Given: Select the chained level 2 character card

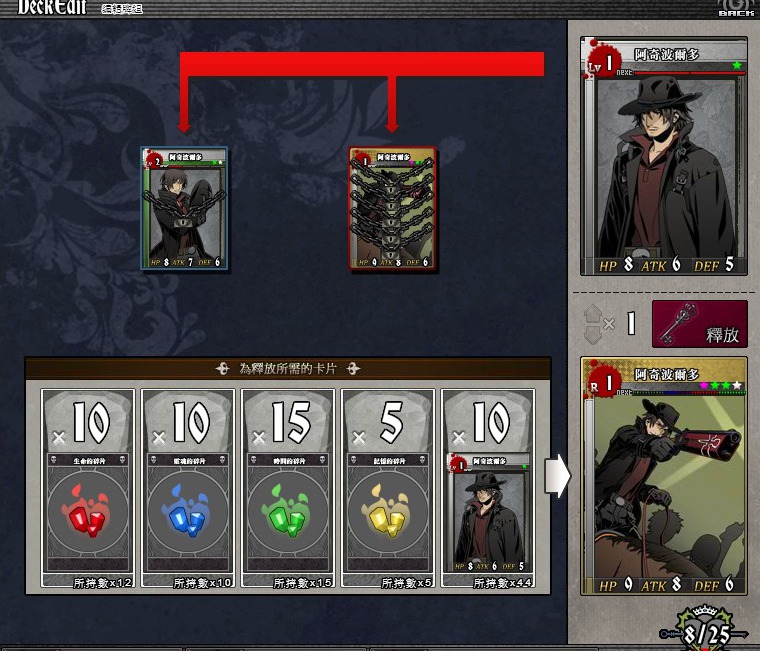Looking at the screenshot, I should pos(184,208).
